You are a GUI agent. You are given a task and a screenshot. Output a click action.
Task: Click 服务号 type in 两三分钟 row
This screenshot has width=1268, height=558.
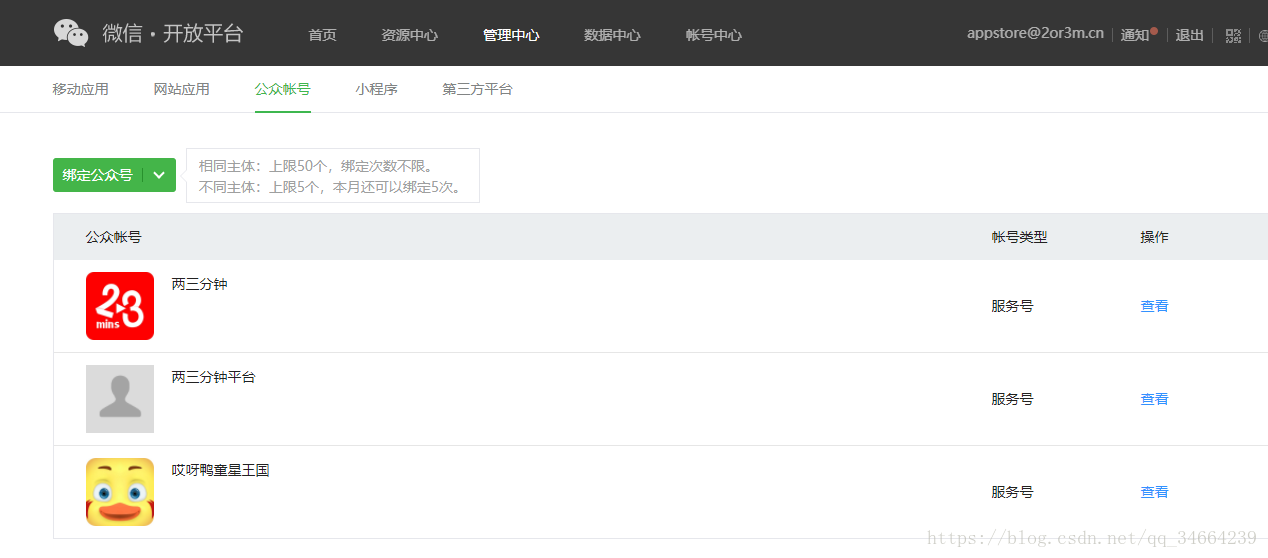coord(1012,306)
